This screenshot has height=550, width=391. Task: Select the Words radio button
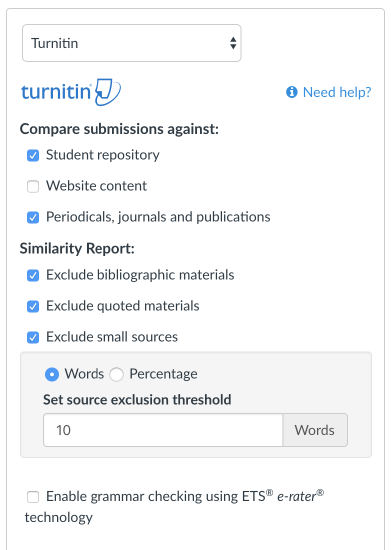pos(52,374)
